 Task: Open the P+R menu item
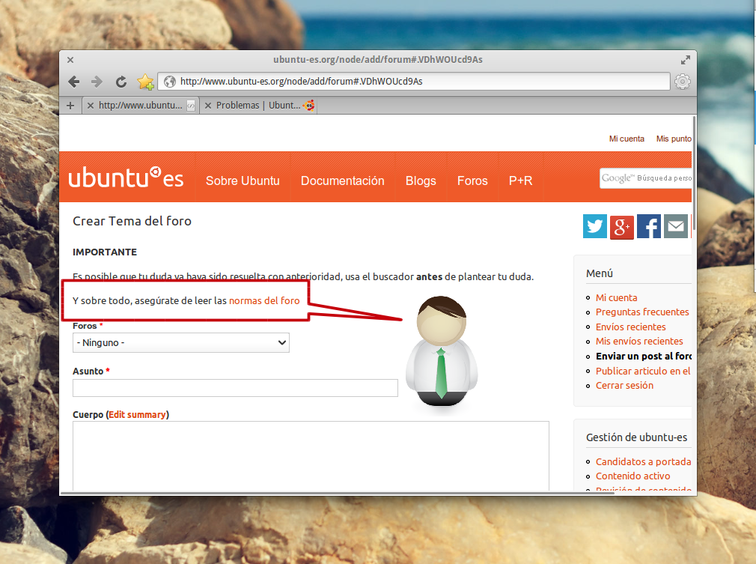click(520, 181)
